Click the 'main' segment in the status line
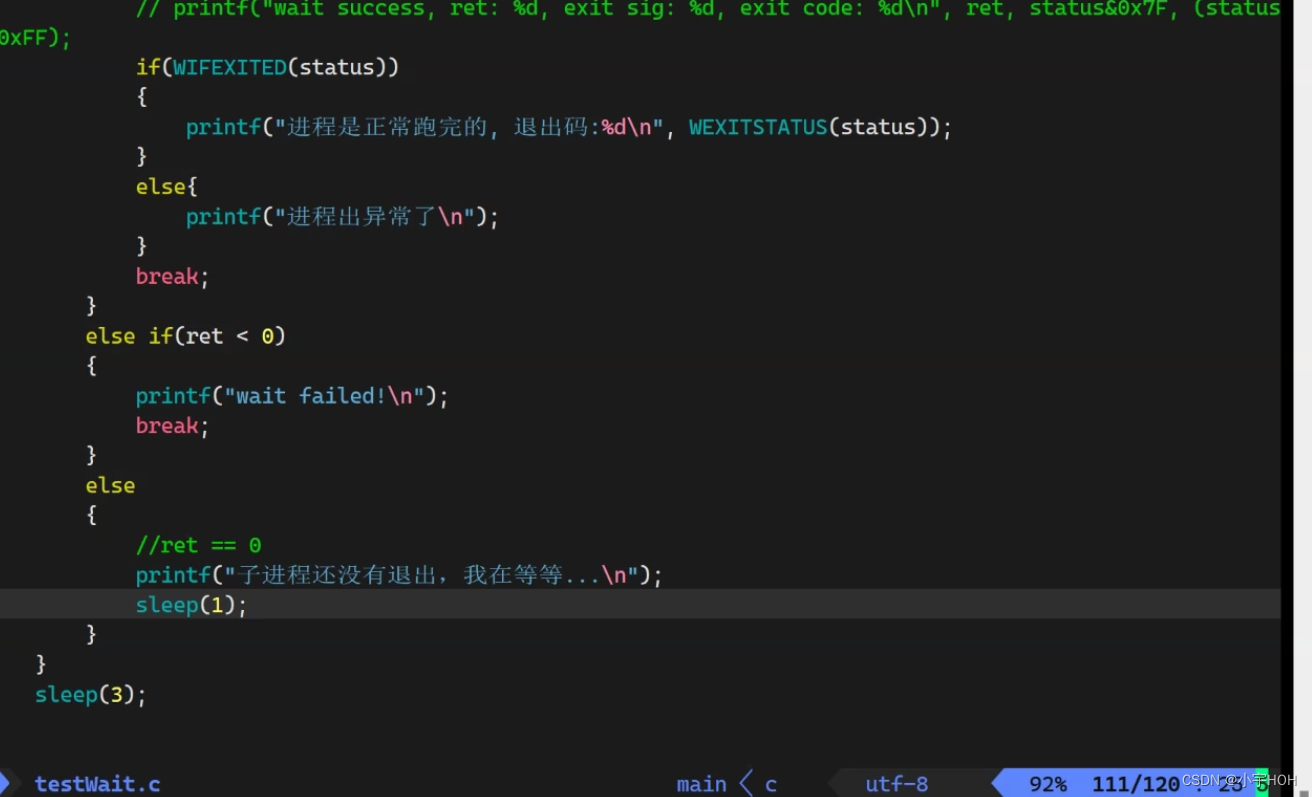This screenshot has width=1312, height=797. pyautogui.click(x=701, y=784)
